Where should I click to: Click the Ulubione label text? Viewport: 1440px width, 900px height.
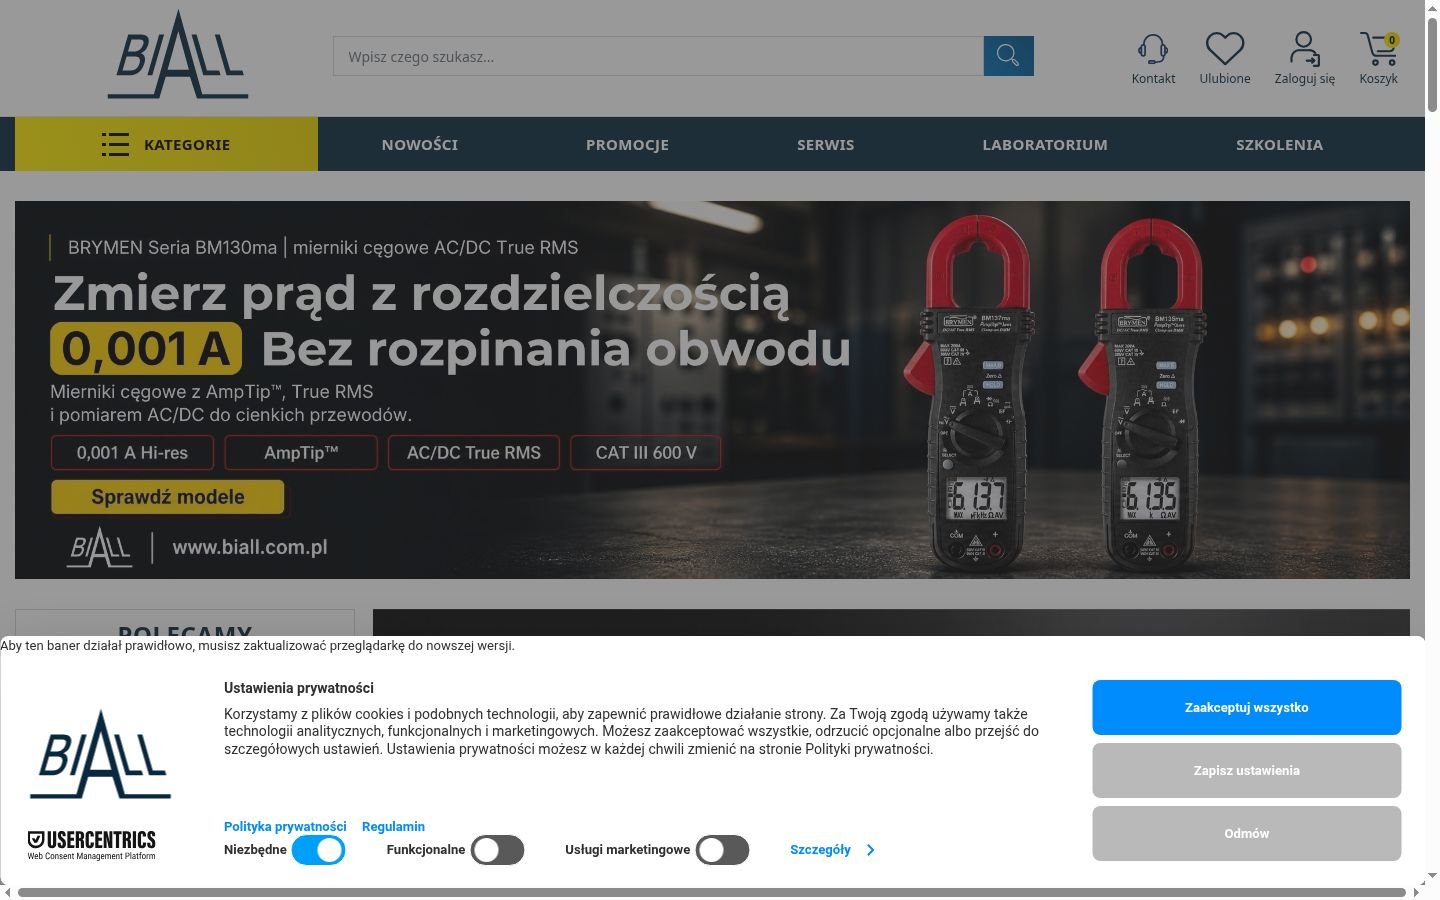(1225, 79)
